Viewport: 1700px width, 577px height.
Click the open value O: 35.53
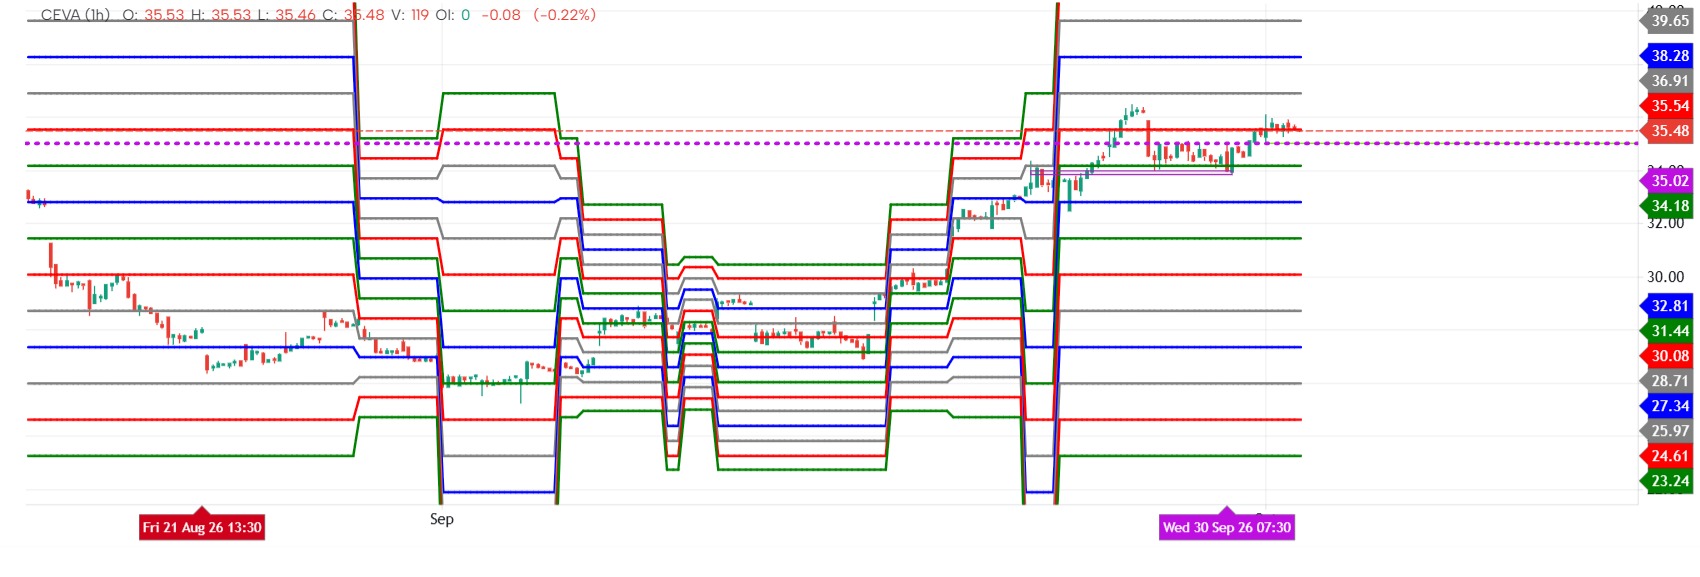point(153,15)
